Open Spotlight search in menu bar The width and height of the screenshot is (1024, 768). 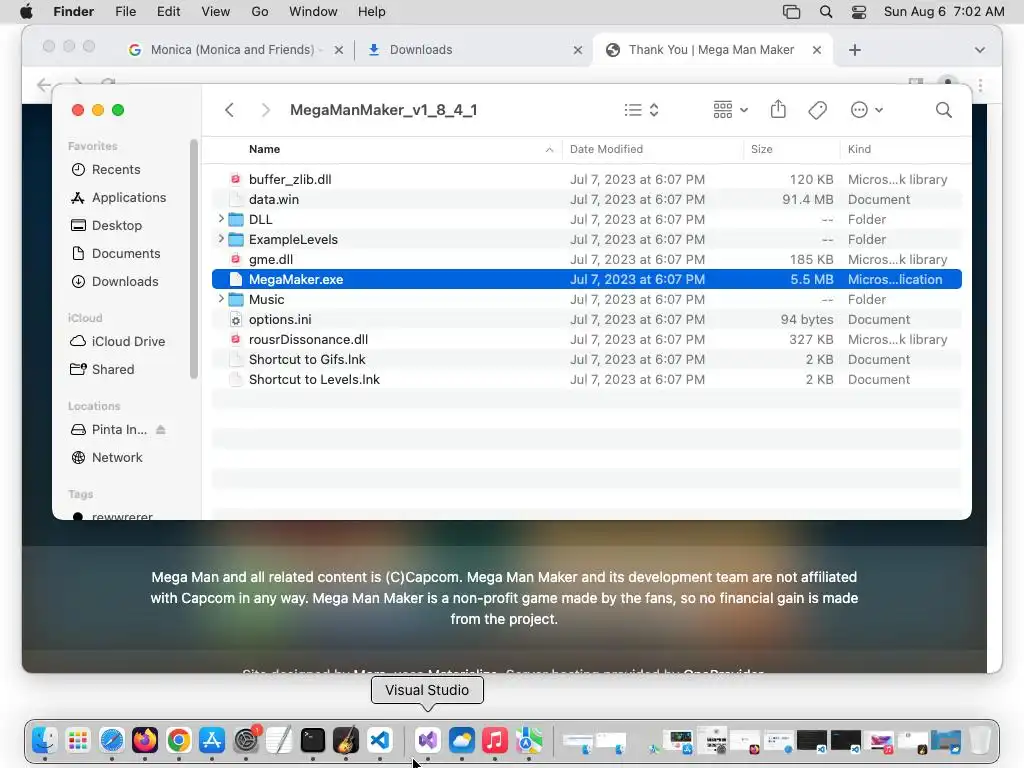point(825,12)
